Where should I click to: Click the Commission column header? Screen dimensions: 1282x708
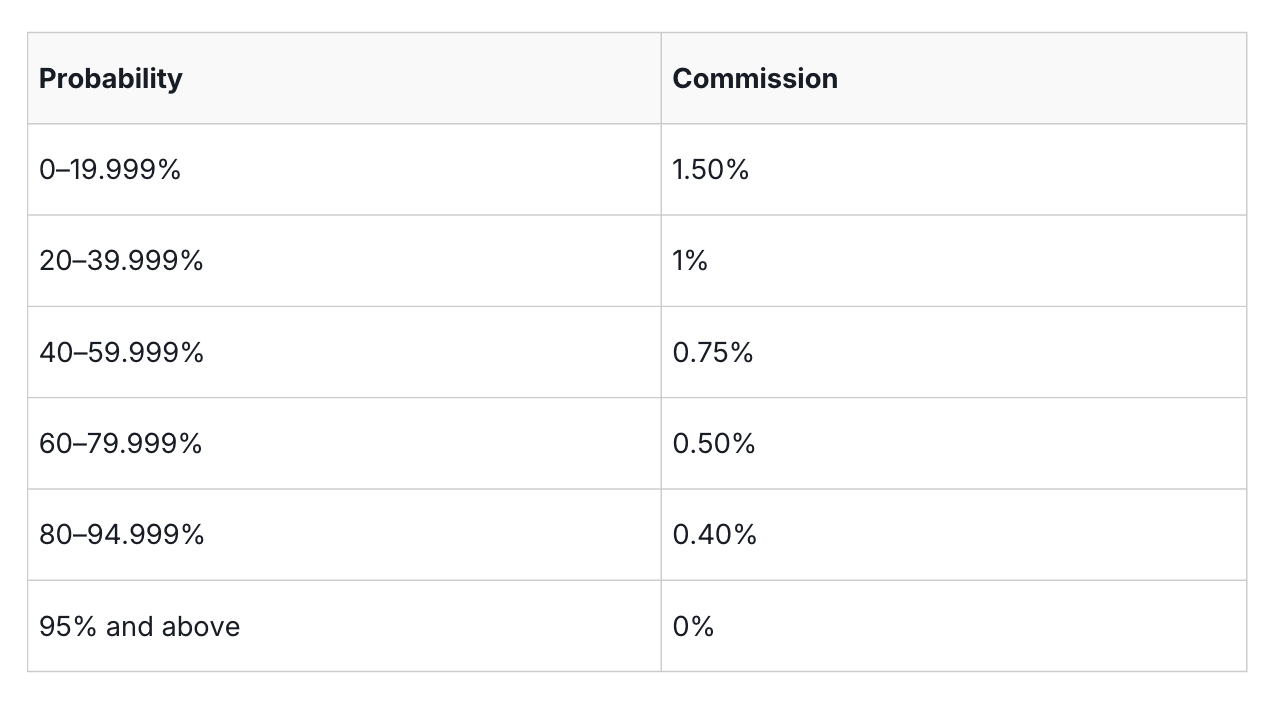[x=755, y=79]
